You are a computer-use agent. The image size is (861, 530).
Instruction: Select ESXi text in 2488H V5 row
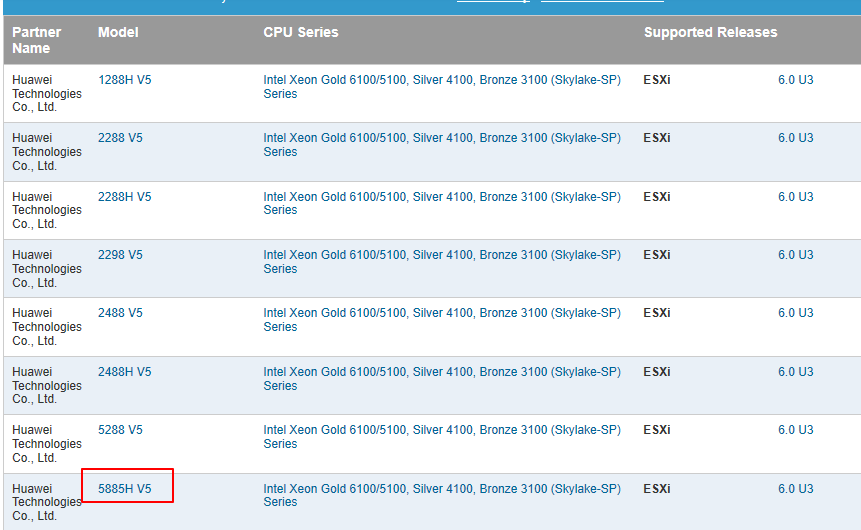(x=657, y=372)
